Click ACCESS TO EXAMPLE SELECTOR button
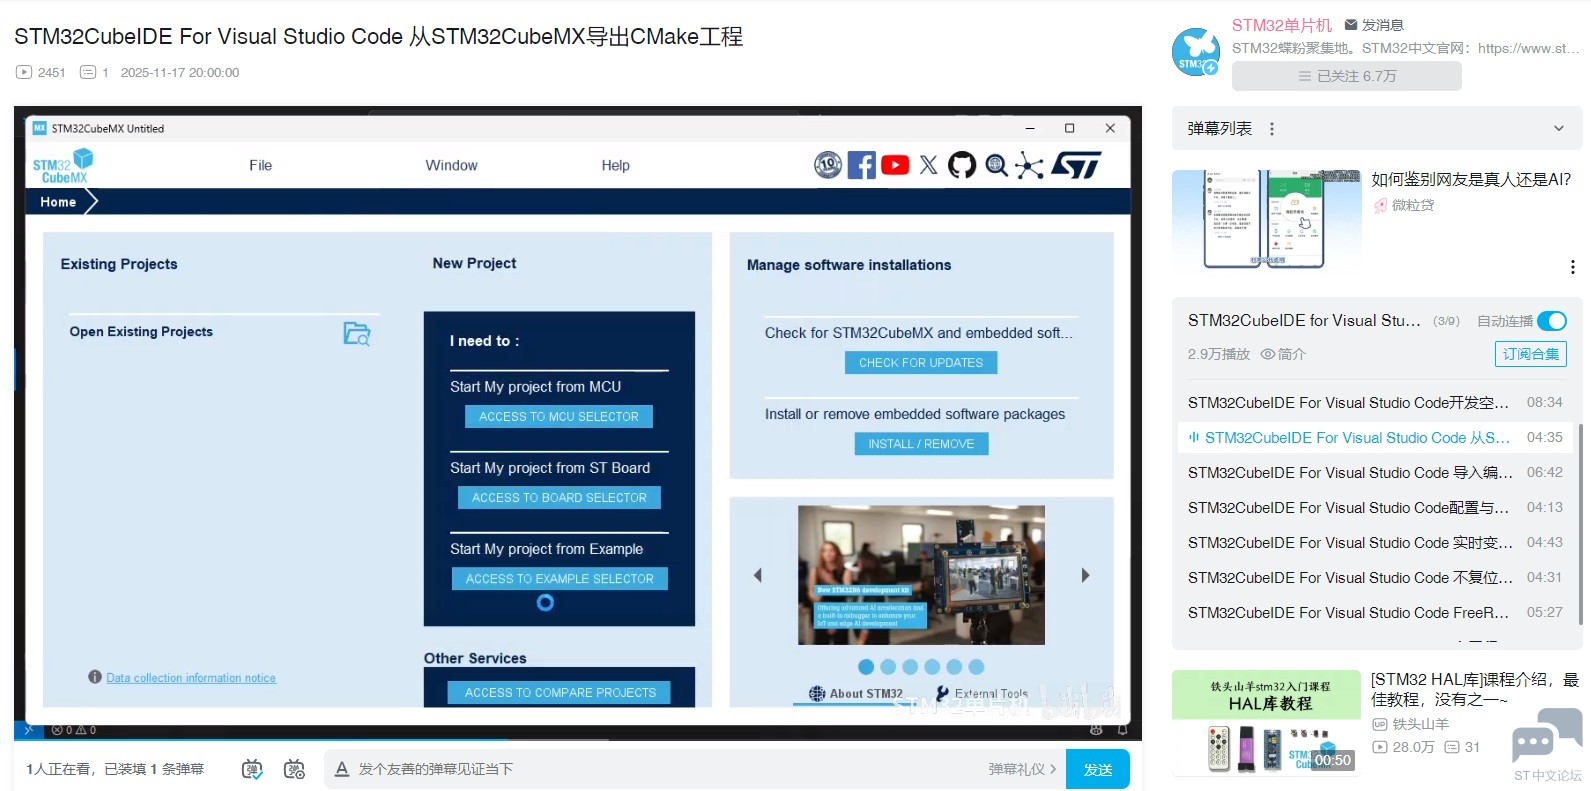Screen dimensions: 1591x791 (x=560, y=579)
